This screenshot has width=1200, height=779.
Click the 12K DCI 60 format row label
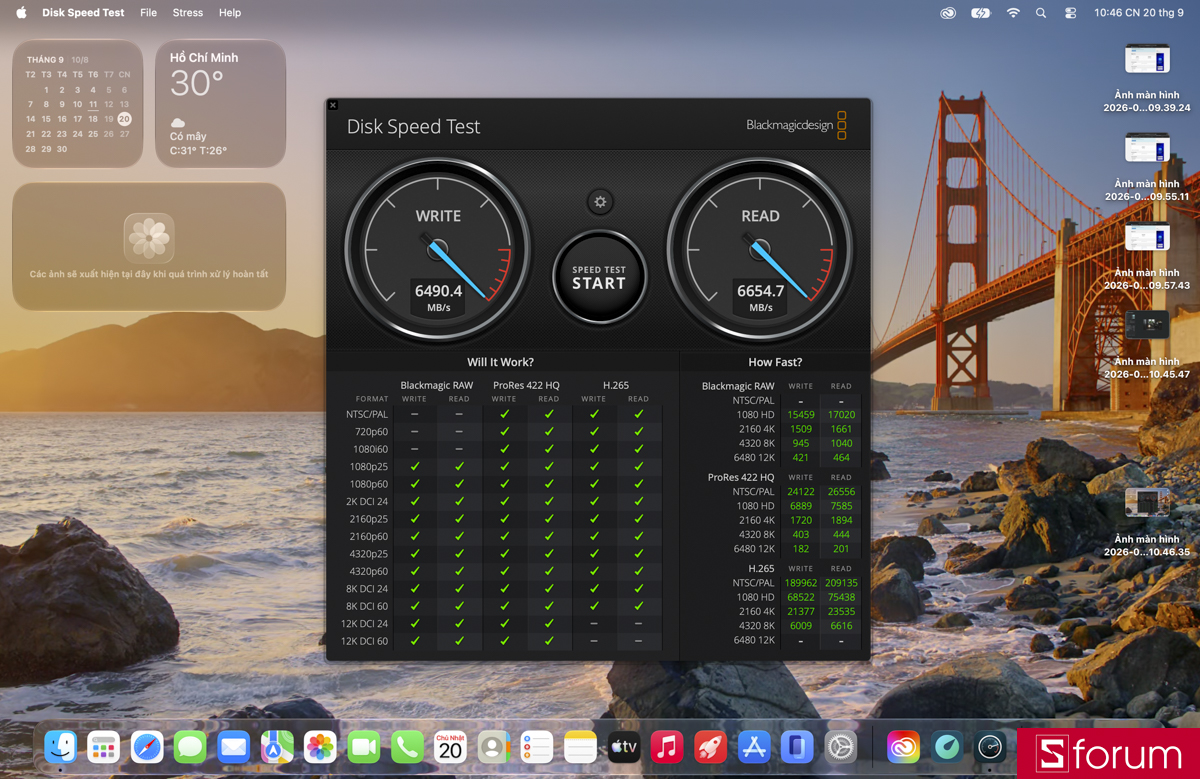(x=364, y=641)
